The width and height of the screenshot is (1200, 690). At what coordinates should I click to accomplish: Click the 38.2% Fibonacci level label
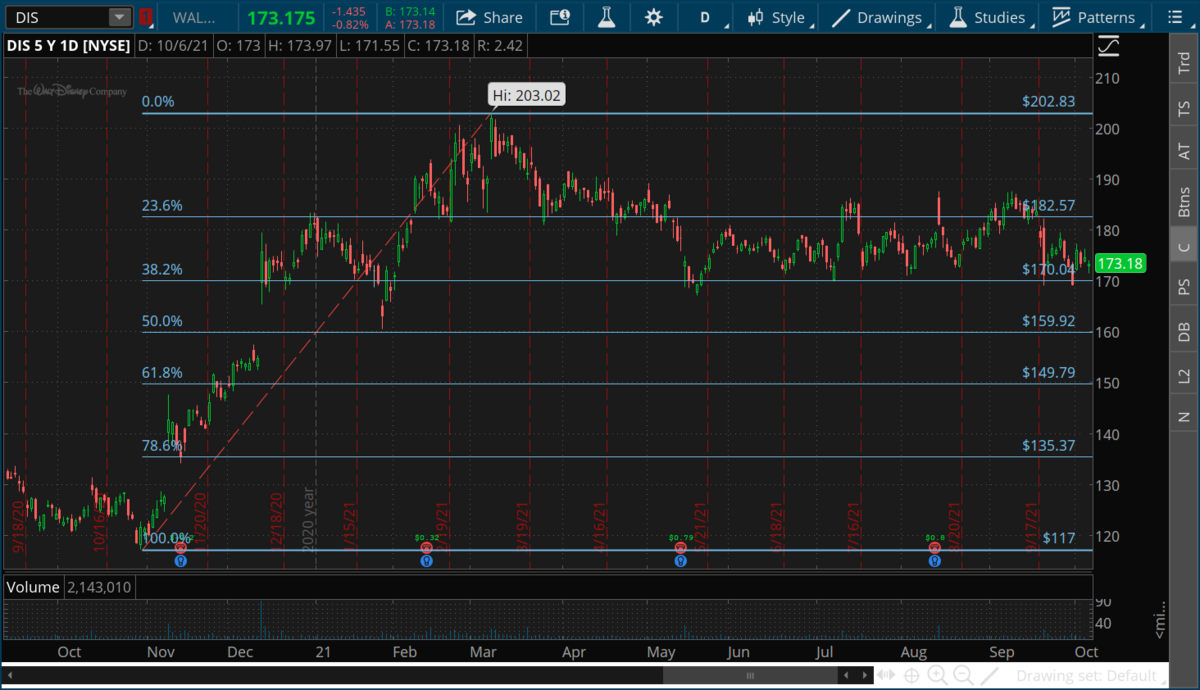tap(161, 269)
